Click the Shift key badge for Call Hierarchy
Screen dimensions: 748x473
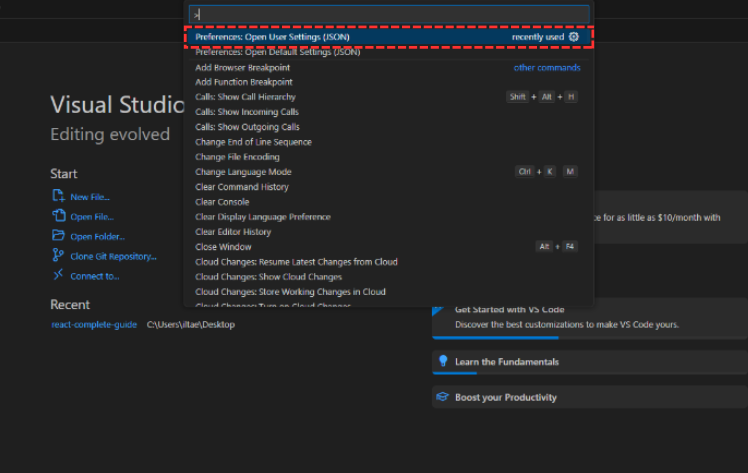pos(517,97)
